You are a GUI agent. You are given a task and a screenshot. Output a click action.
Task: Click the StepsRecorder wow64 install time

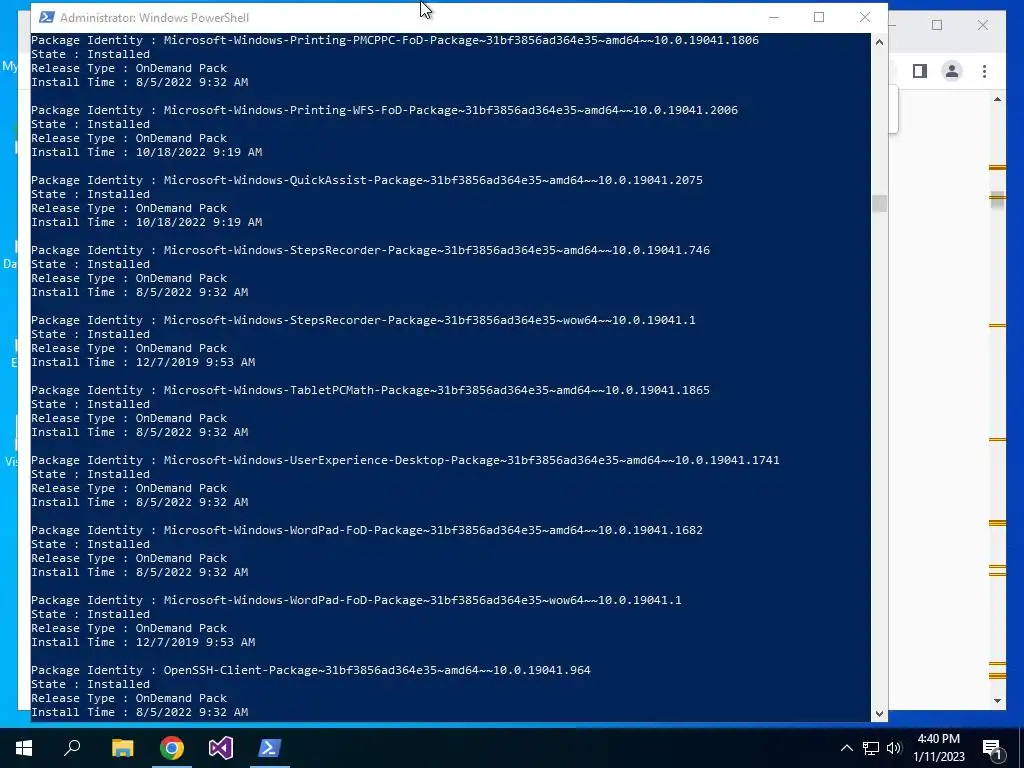tap(143, 361)
